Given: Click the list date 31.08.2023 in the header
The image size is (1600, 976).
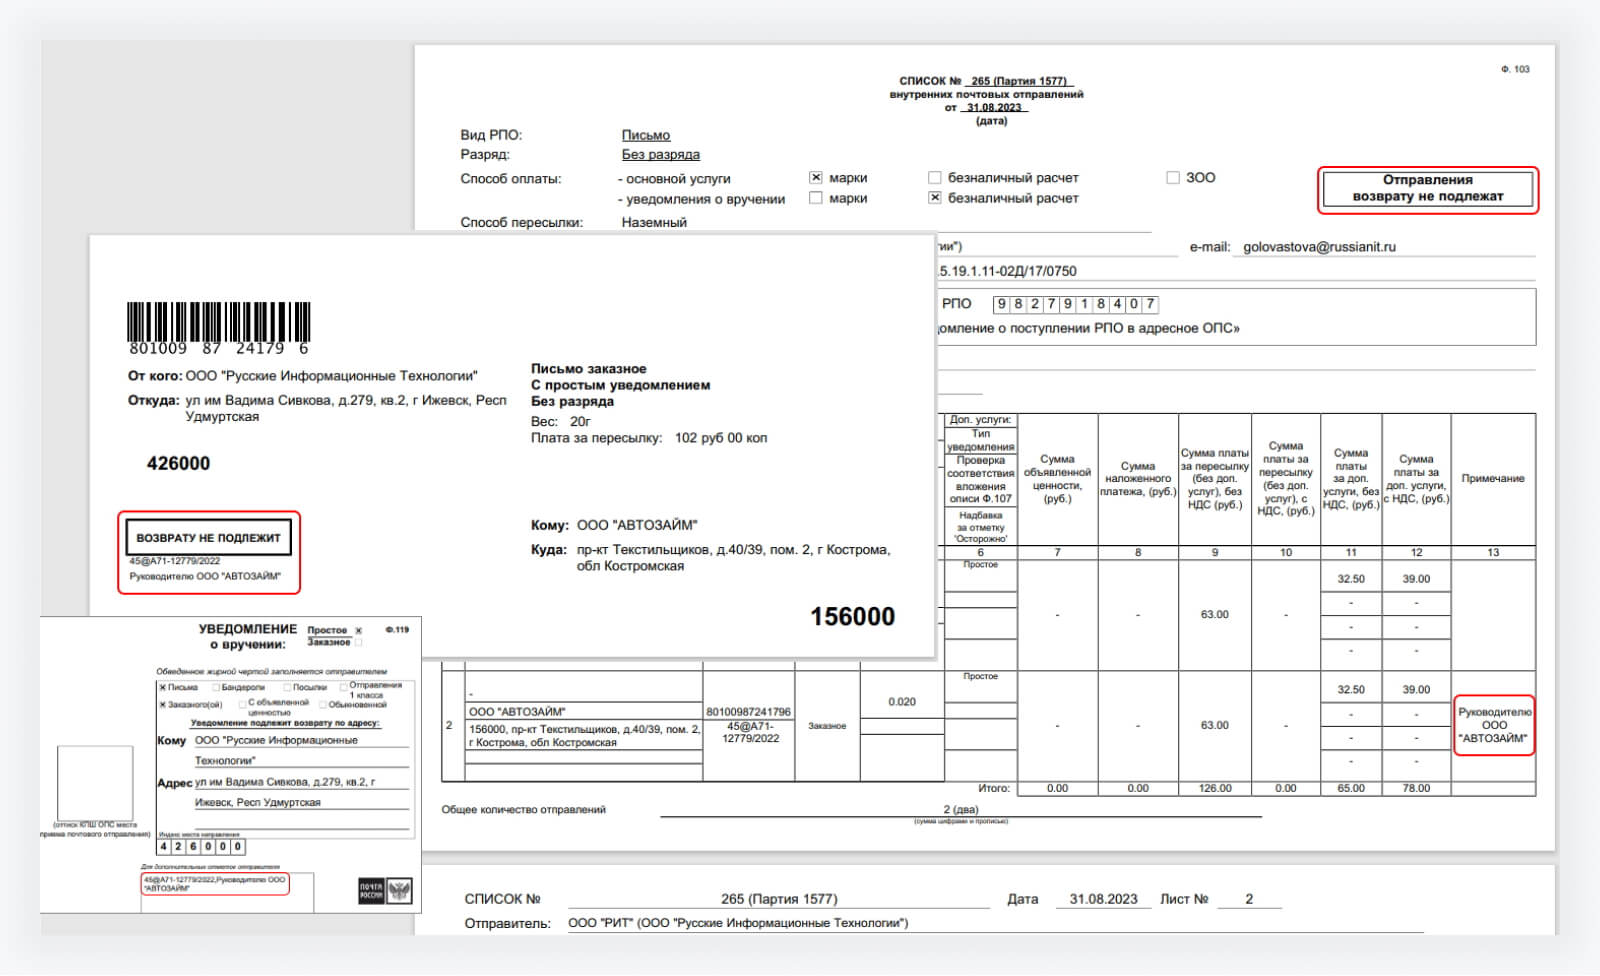Looking at the screenshot, I should tap(994, 107).
